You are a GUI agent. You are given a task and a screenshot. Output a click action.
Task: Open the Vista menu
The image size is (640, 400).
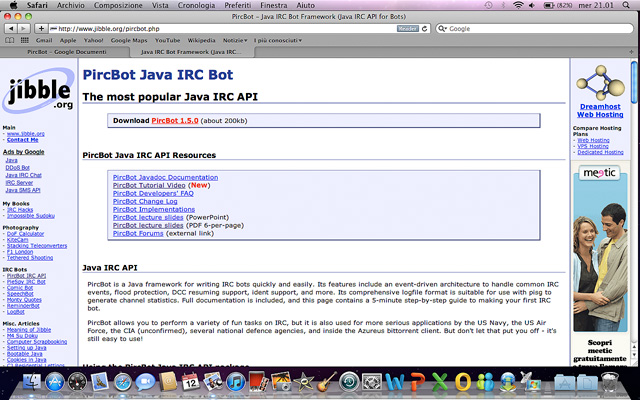tap(160, 5)
